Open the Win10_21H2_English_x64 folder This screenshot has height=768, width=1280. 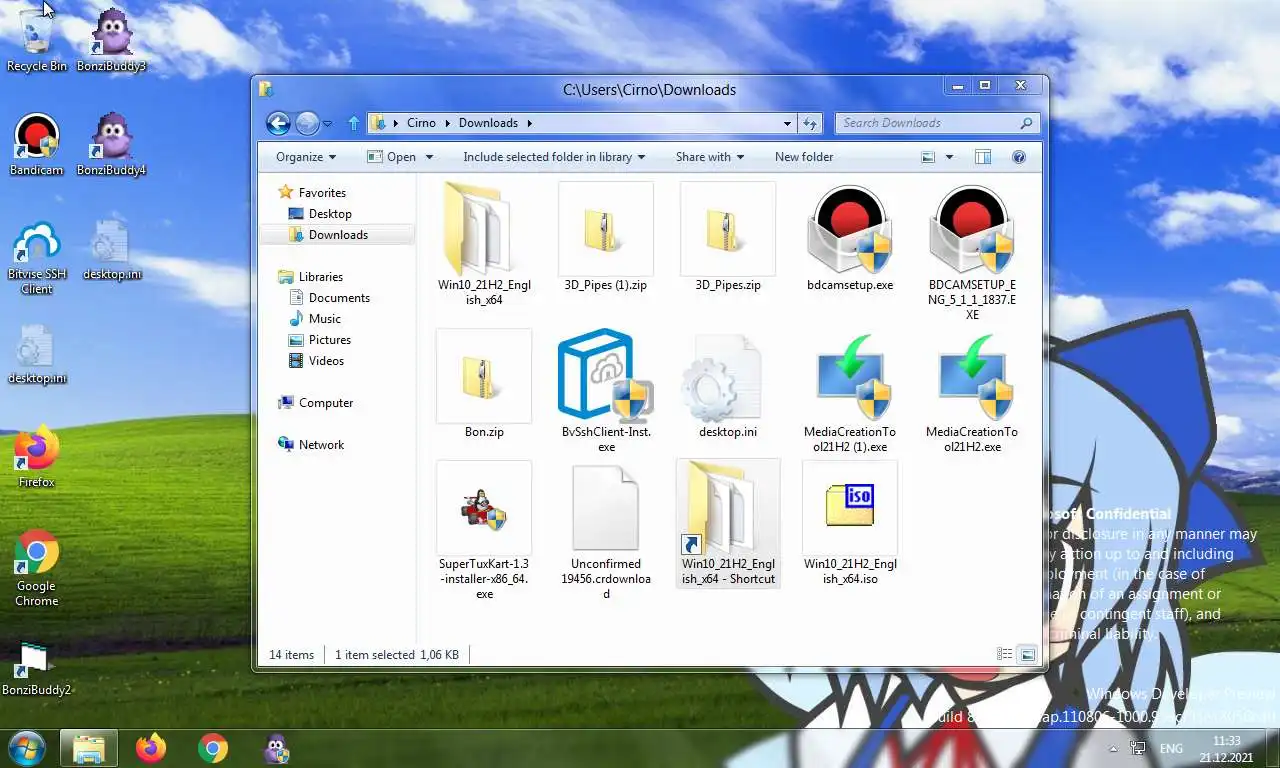[484, 243]
